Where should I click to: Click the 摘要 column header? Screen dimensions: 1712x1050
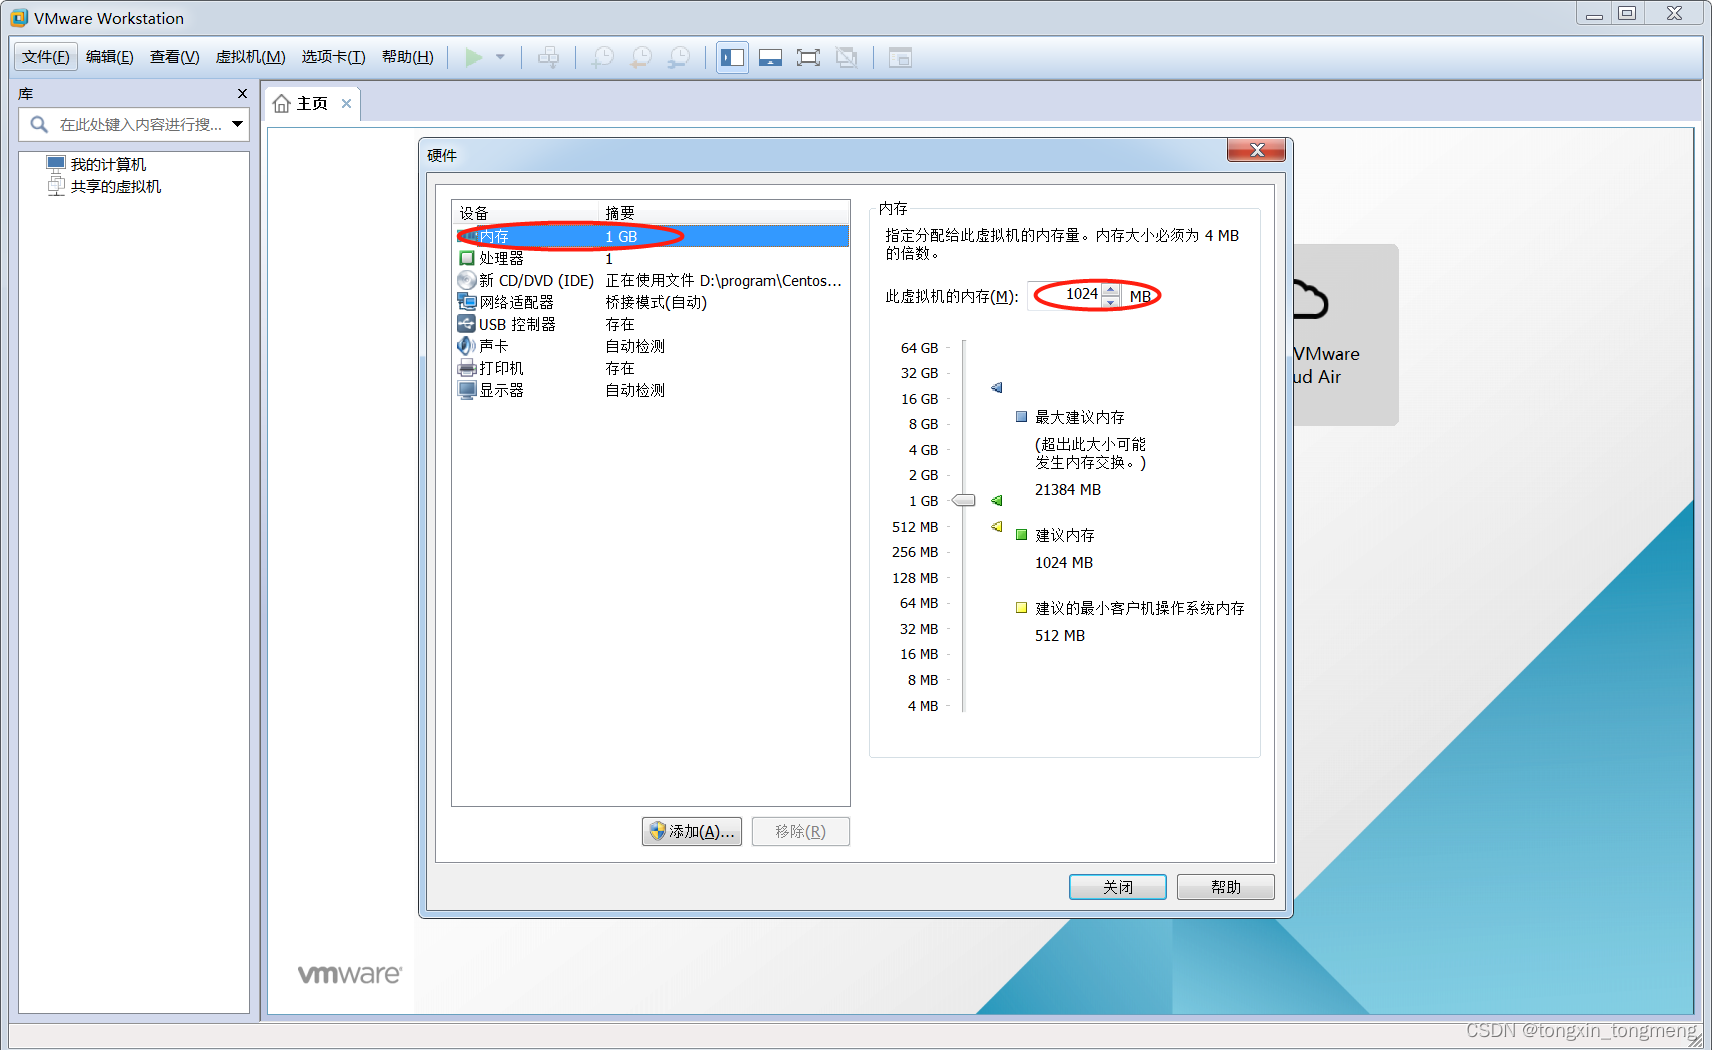click(724, 213)
